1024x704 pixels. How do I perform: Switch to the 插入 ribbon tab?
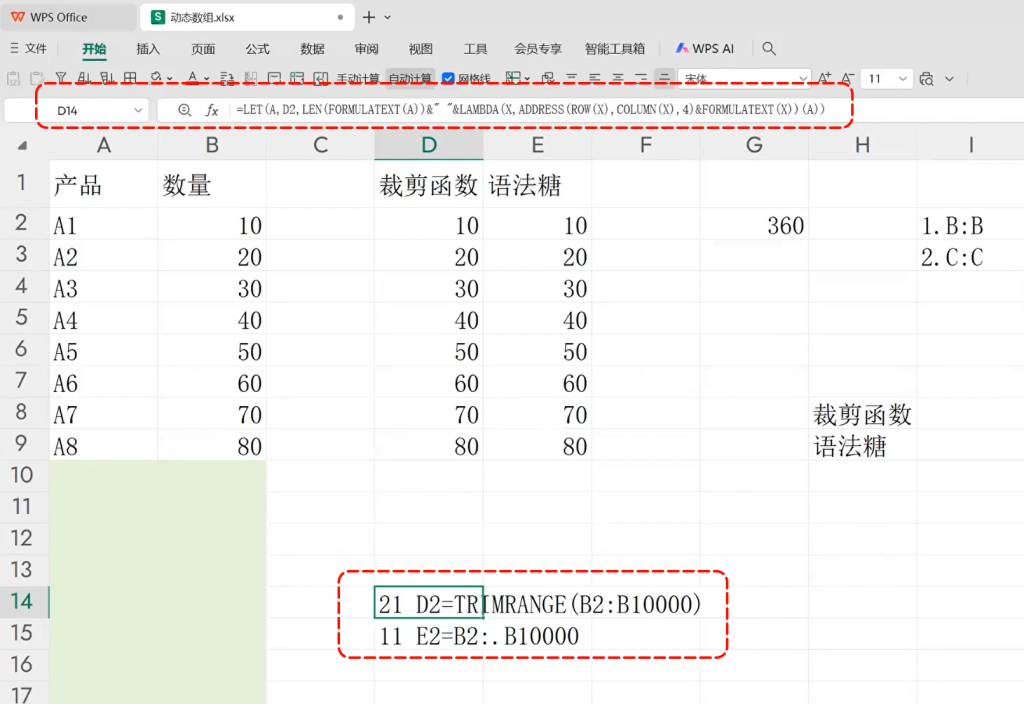pos(148,48)
